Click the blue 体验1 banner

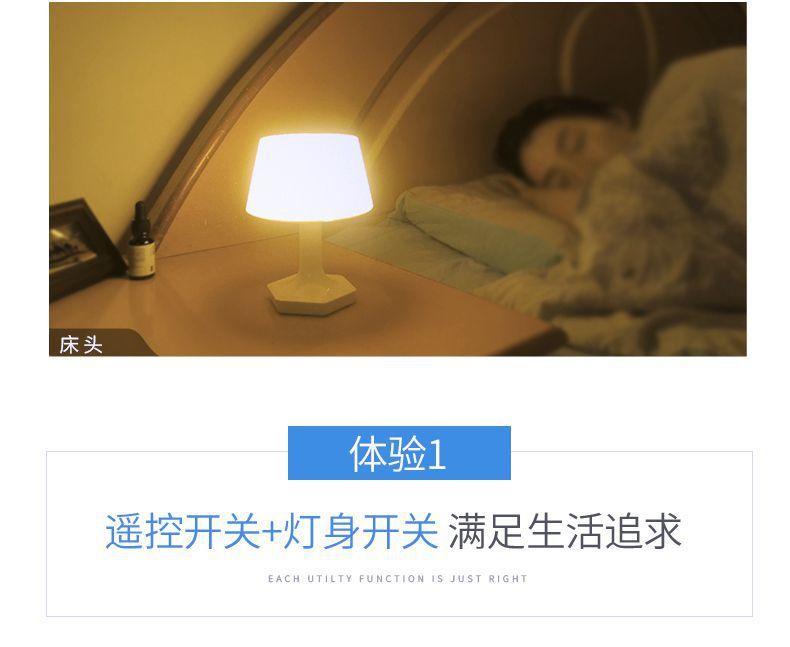pyautogui.click(x=399, y=452)
